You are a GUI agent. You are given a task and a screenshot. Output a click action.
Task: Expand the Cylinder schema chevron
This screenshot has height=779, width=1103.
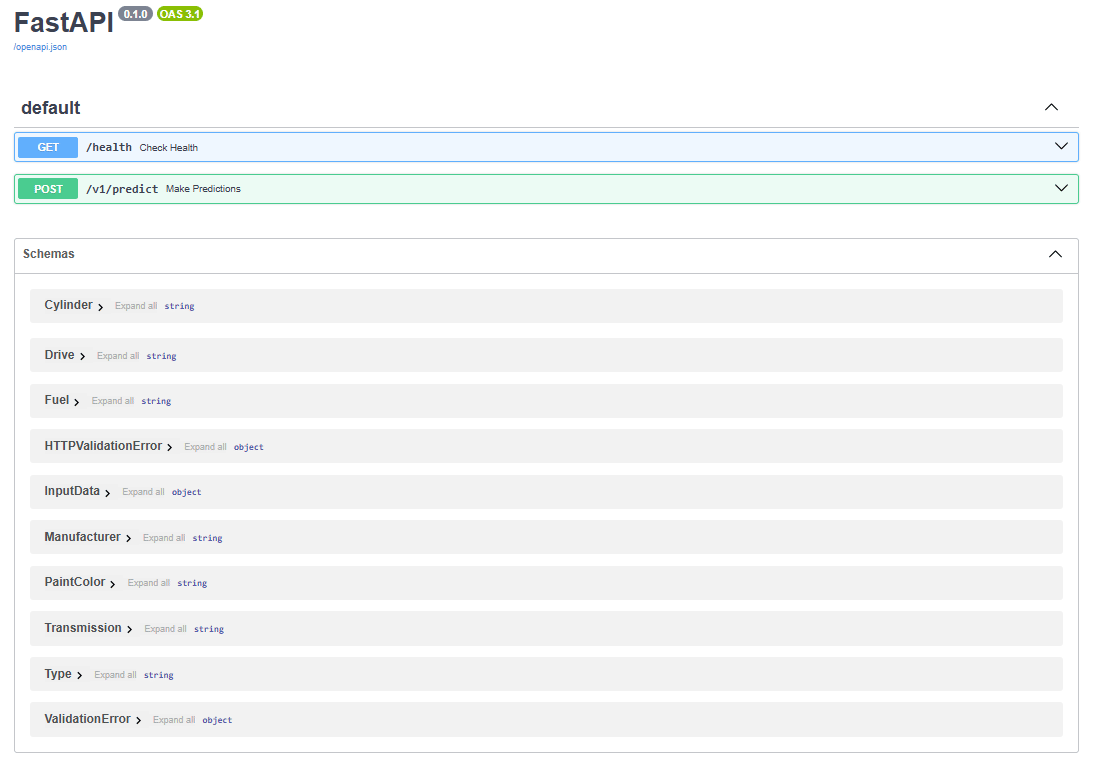click(x=101, y=307)
